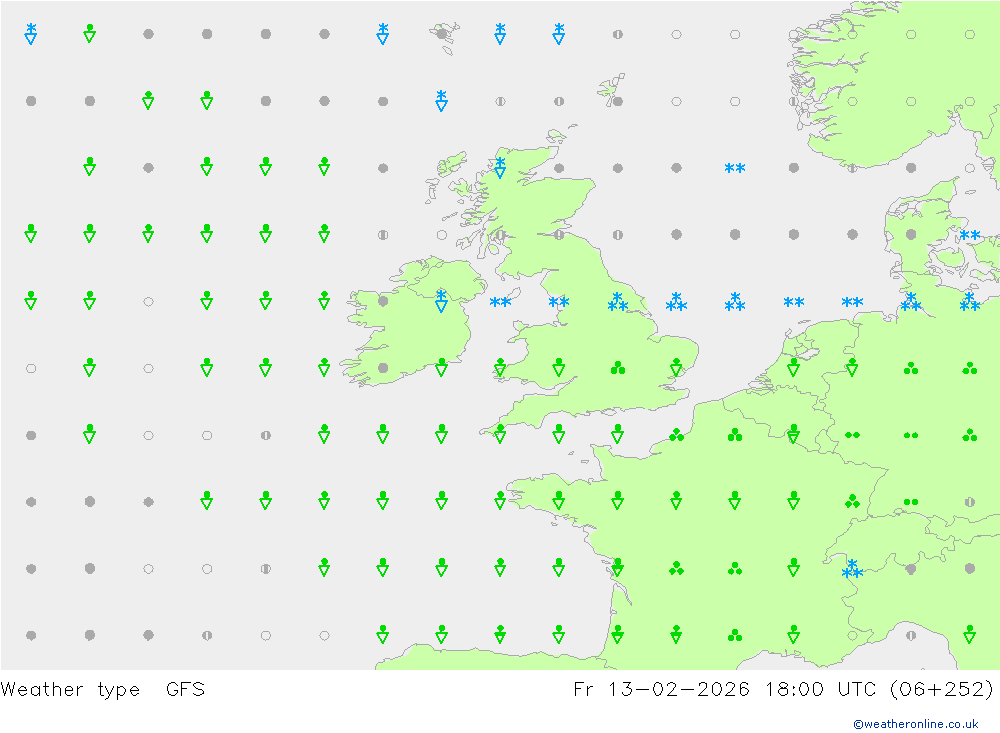Click the double snowflake in the North Sea northeast of Scotland
The image size is (1000, 733).
735,168
